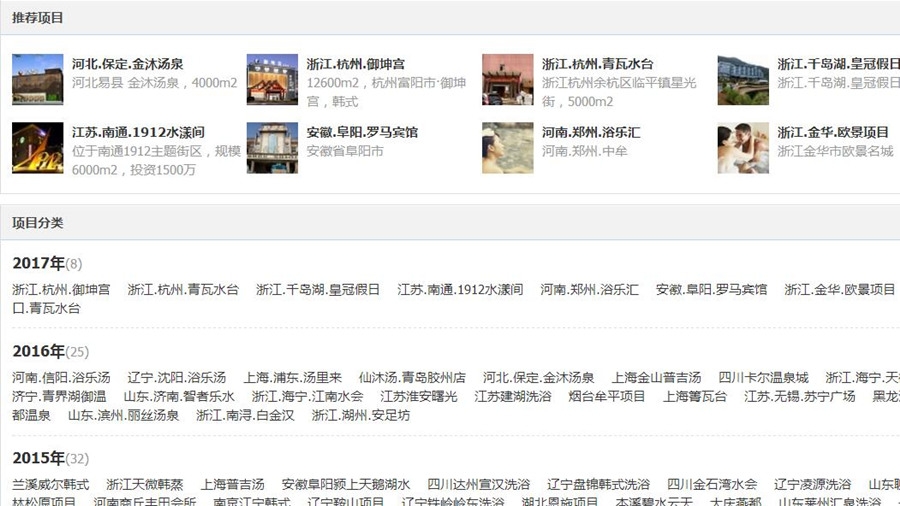Open 浙江.海宁.江南水会 project link
The height and width of the screenshot is (506, 900).
[x=307, y=396]
